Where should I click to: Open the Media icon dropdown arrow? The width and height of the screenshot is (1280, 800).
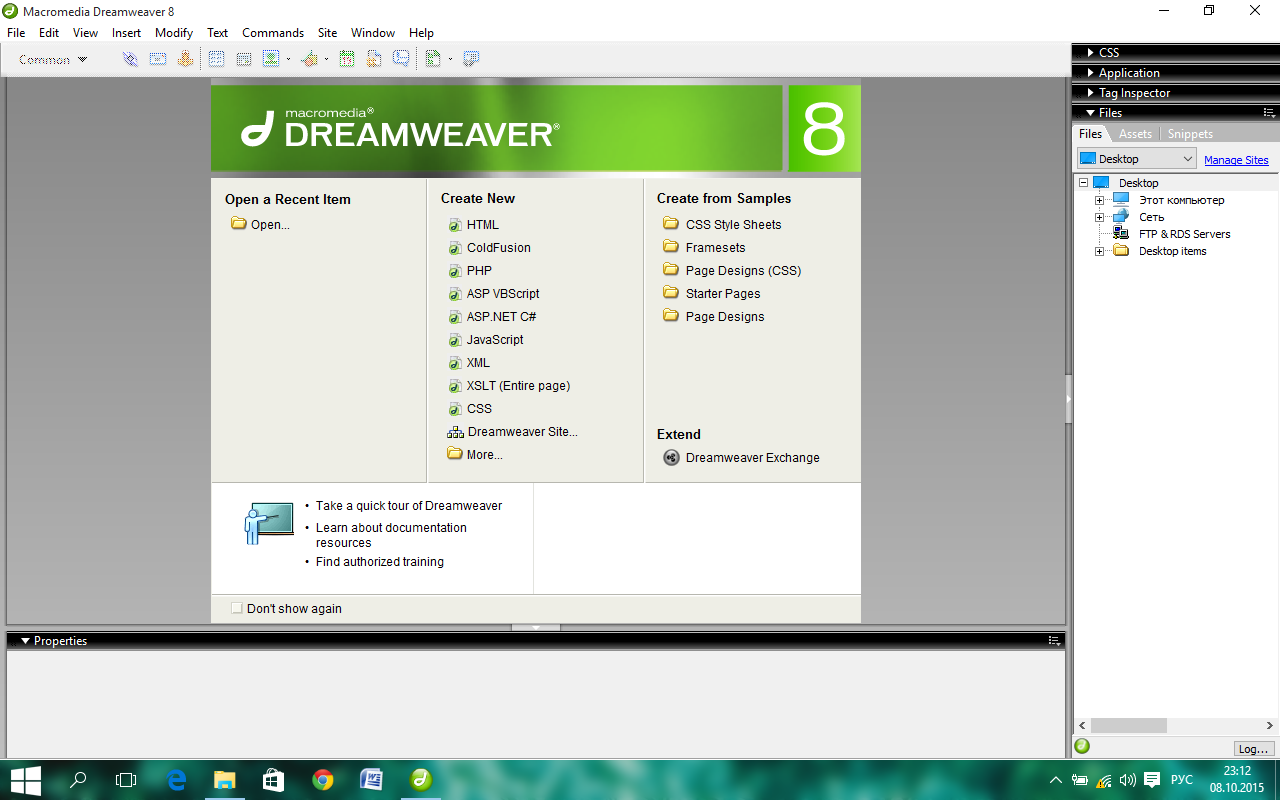[326, 59]
